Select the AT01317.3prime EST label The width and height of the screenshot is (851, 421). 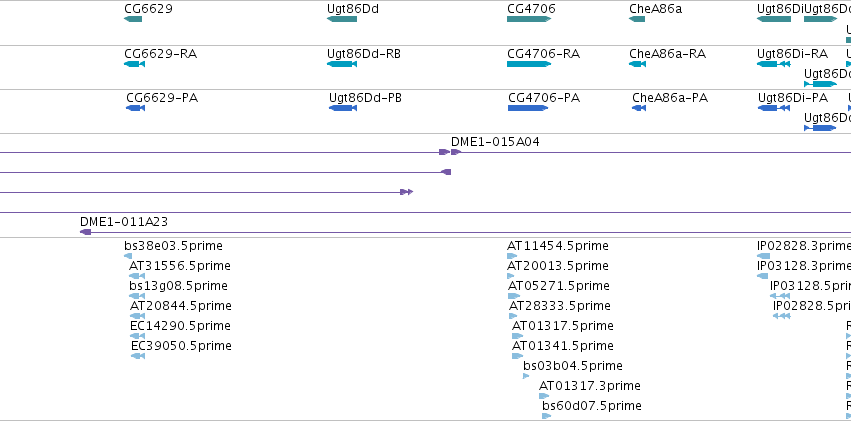pos(590,386)
